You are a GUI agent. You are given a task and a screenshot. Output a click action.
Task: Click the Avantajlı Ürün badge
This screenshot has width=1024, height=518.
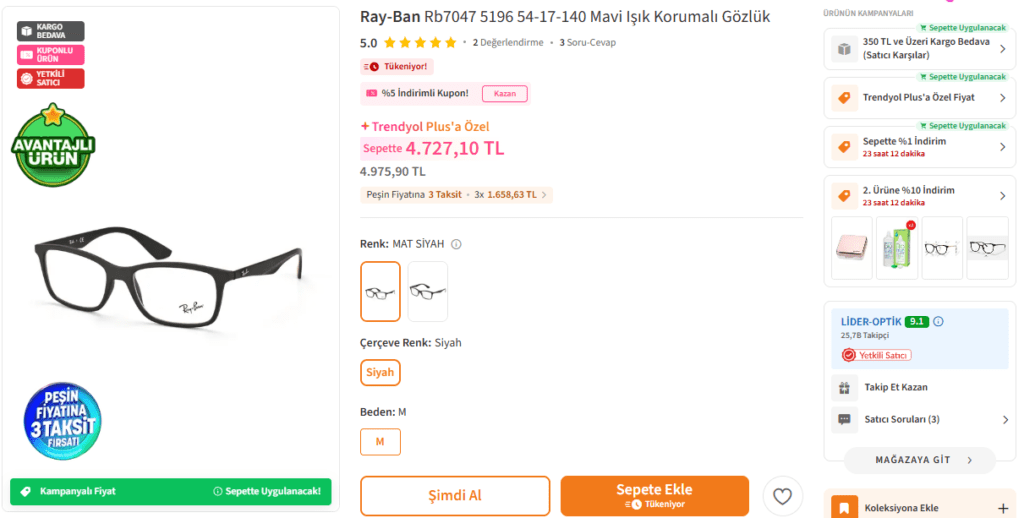point(53,145)
